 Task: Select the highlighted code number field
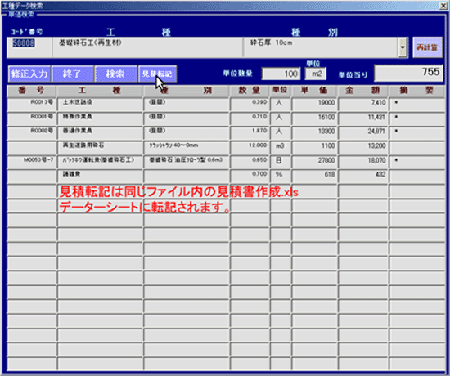click(x=29, y=47)
